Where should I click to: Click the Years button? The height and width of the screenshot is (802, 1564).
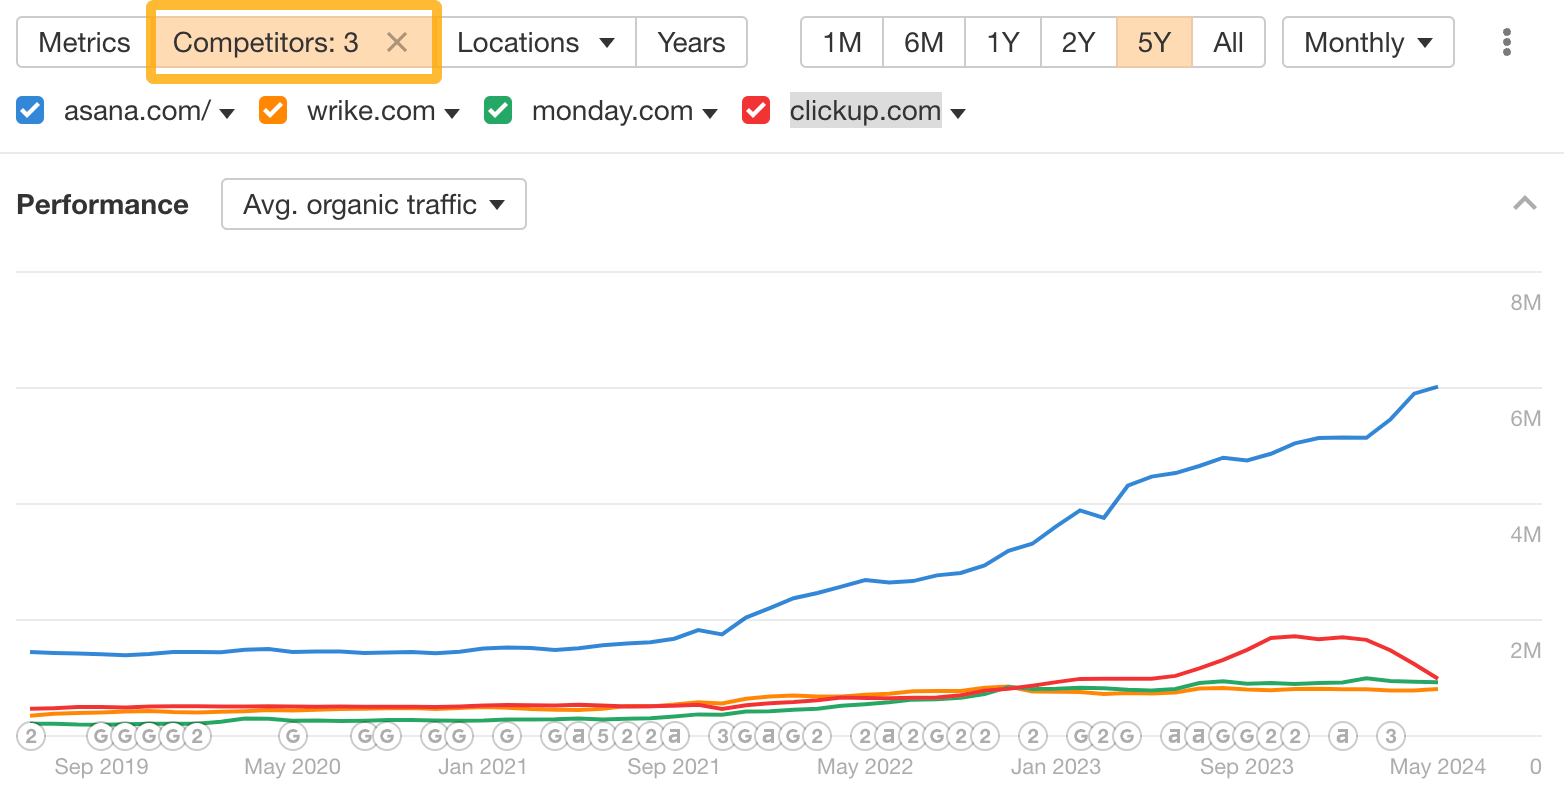coord(691,42)
